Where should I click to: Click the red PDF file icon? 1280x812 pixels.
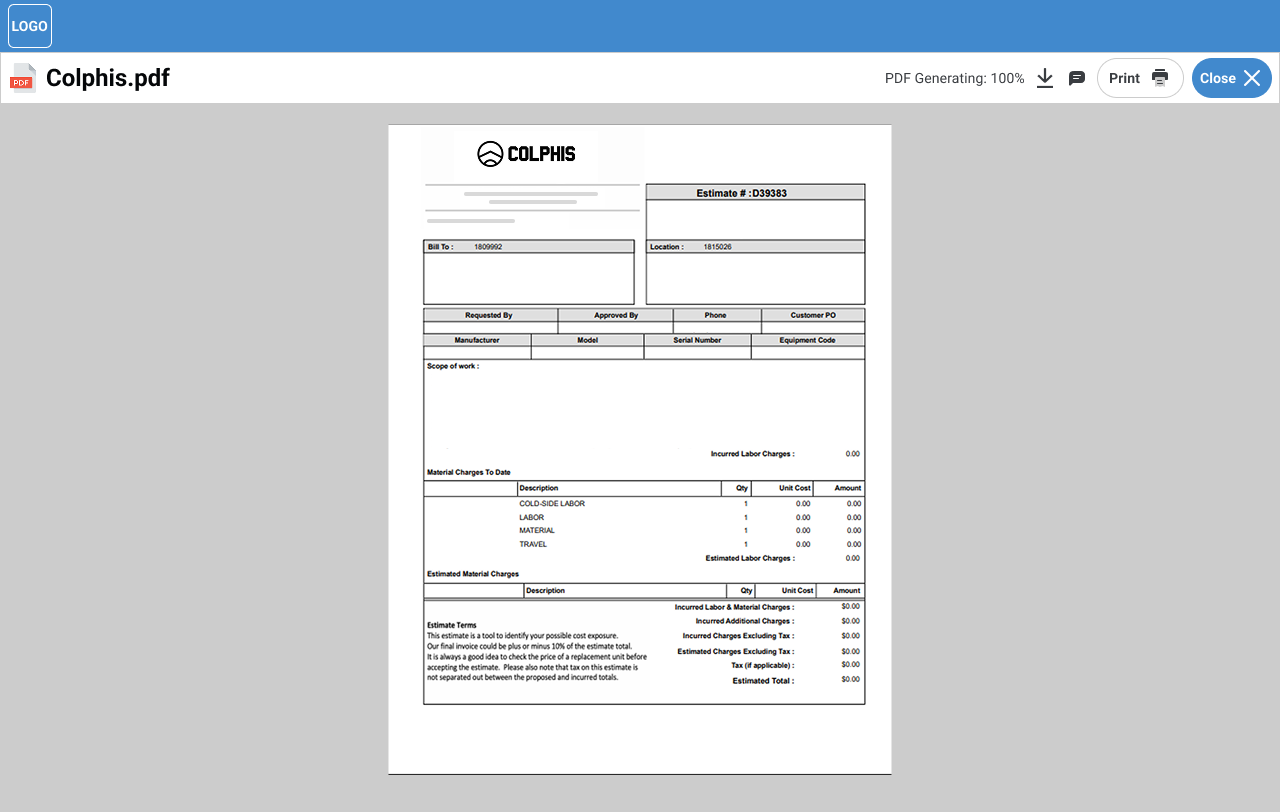[23, 78]
